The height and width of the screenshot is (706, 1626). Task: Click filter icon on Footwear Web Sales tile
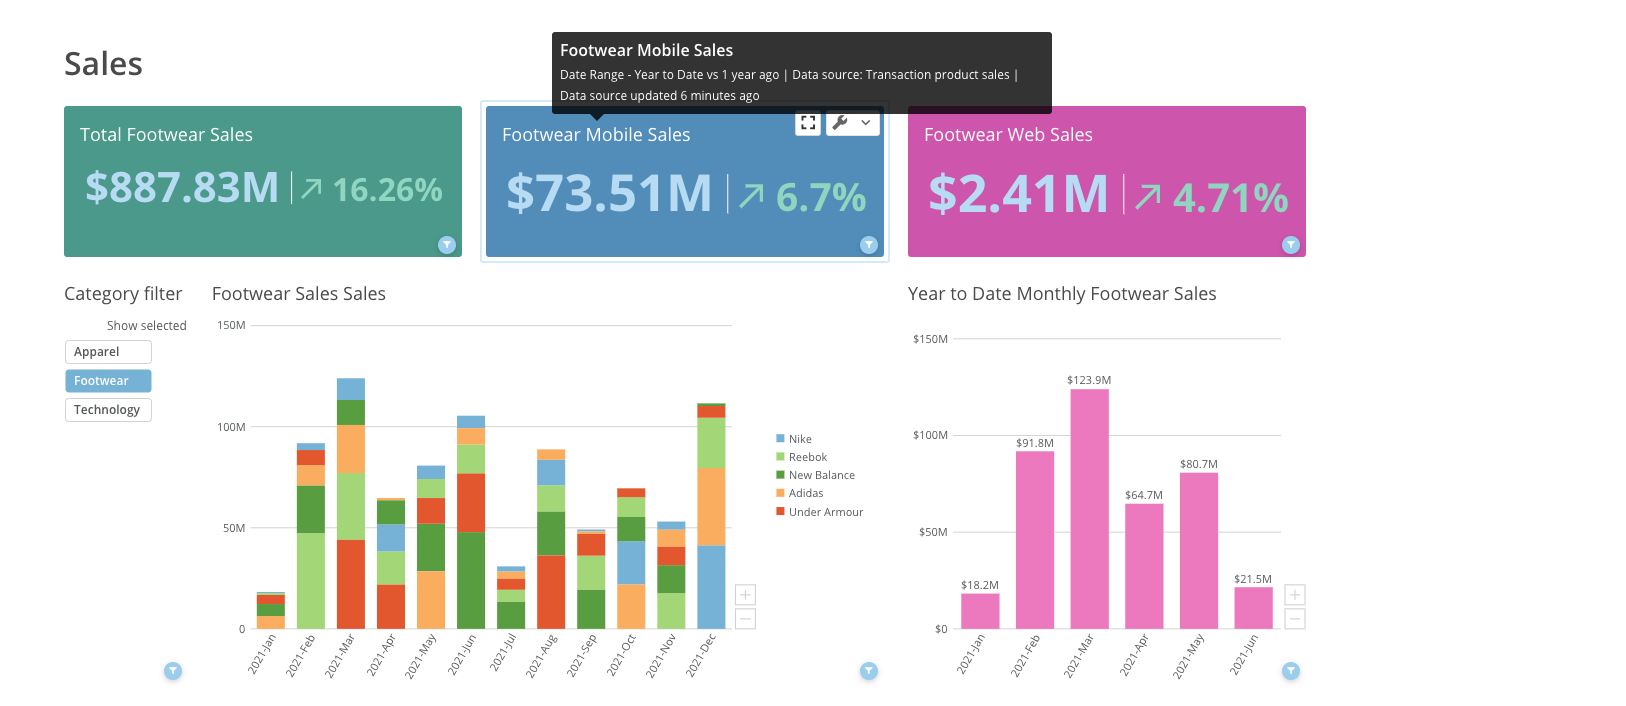coord(1291,245)
